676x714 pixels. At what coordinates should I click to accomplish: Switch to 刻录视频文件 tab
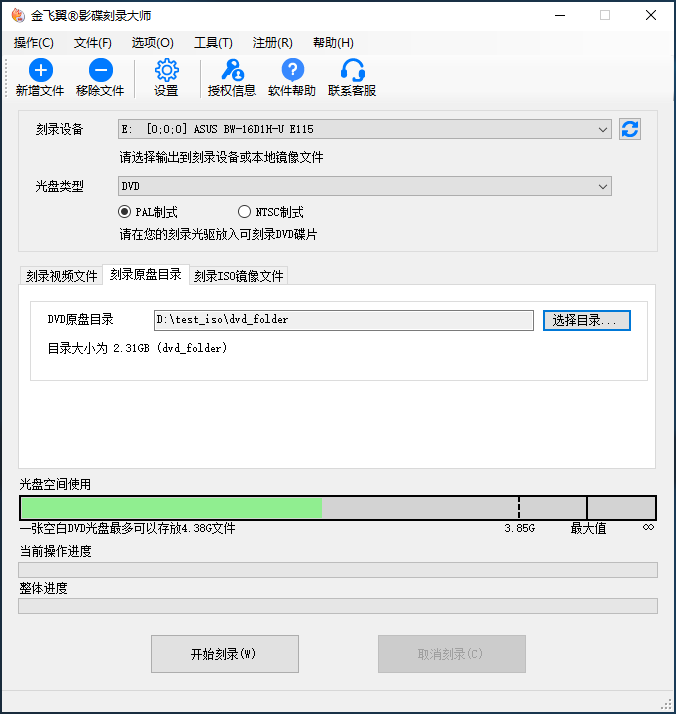click(62, 276)
